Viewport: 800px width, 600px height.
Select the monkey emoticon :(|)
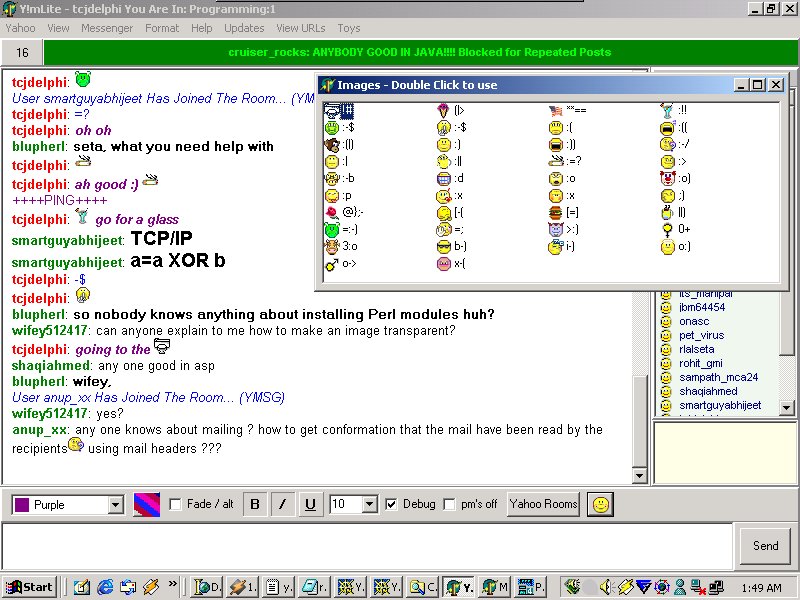pos(340,145)
